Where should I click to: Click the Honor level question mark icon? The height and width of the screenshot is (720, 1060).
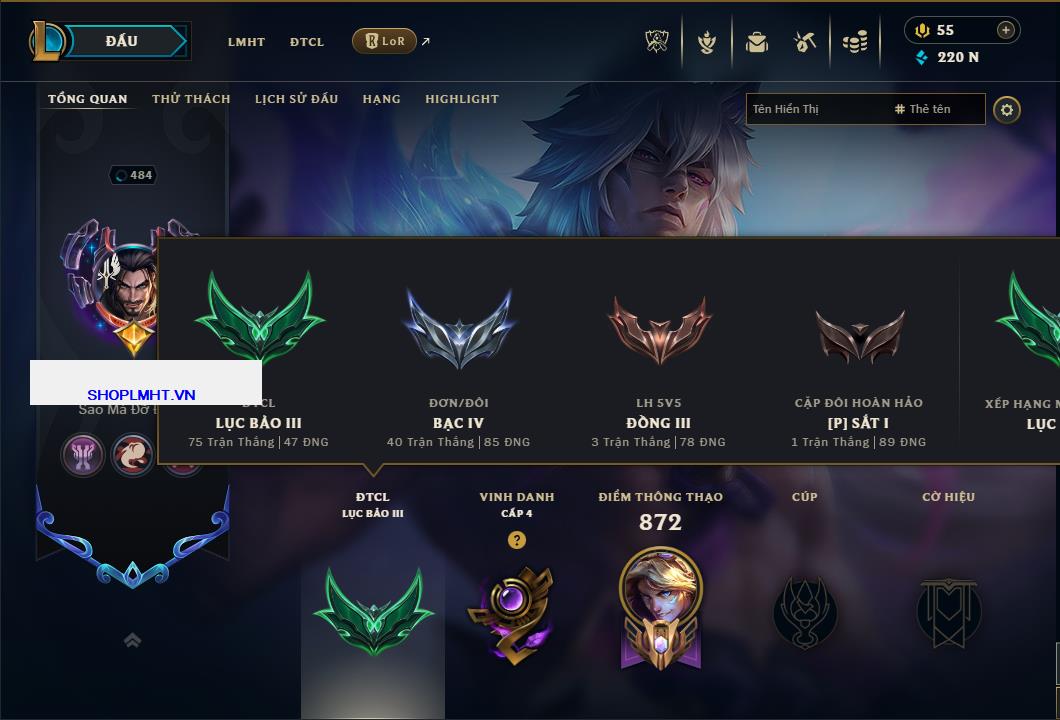click(516, 540)
